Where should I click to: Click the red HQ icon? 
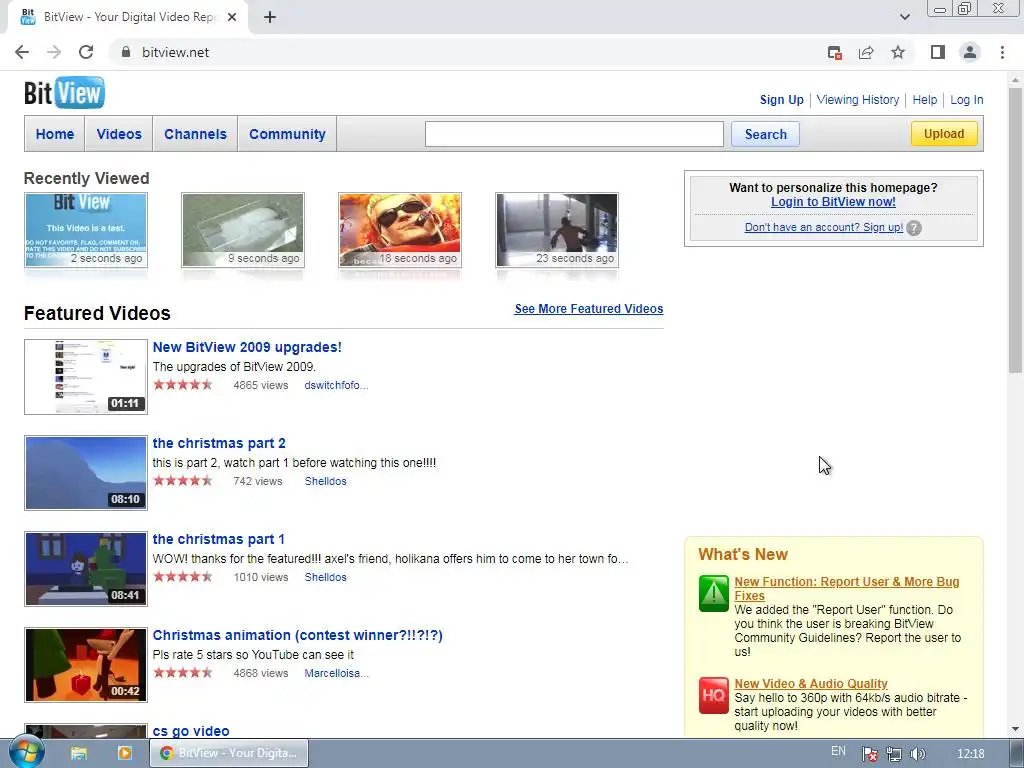[713, 696]
